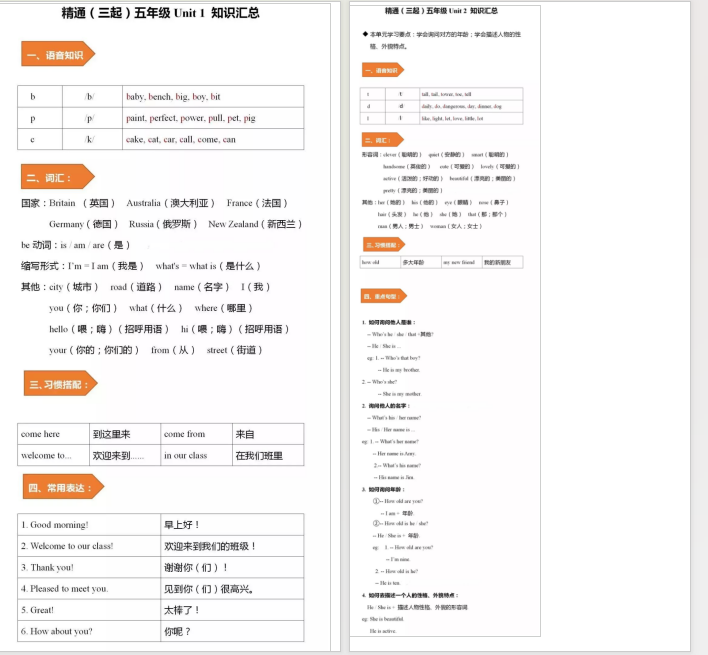
Task: Click the vocabulary entry your (你的;你们的)
Action: pyautogui.click(x=94, y=350)
